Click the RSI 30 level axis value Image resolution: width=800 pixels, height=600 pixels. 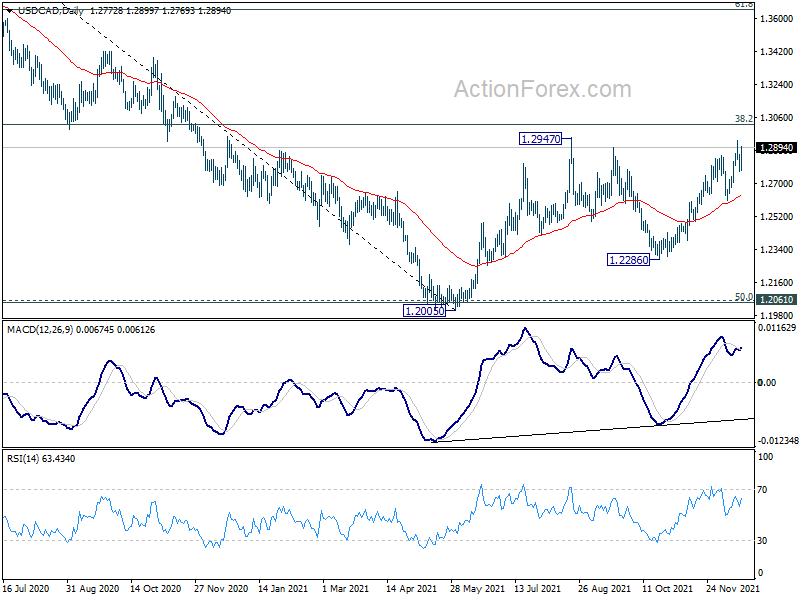pyautogui.click(x=765, y=541)
